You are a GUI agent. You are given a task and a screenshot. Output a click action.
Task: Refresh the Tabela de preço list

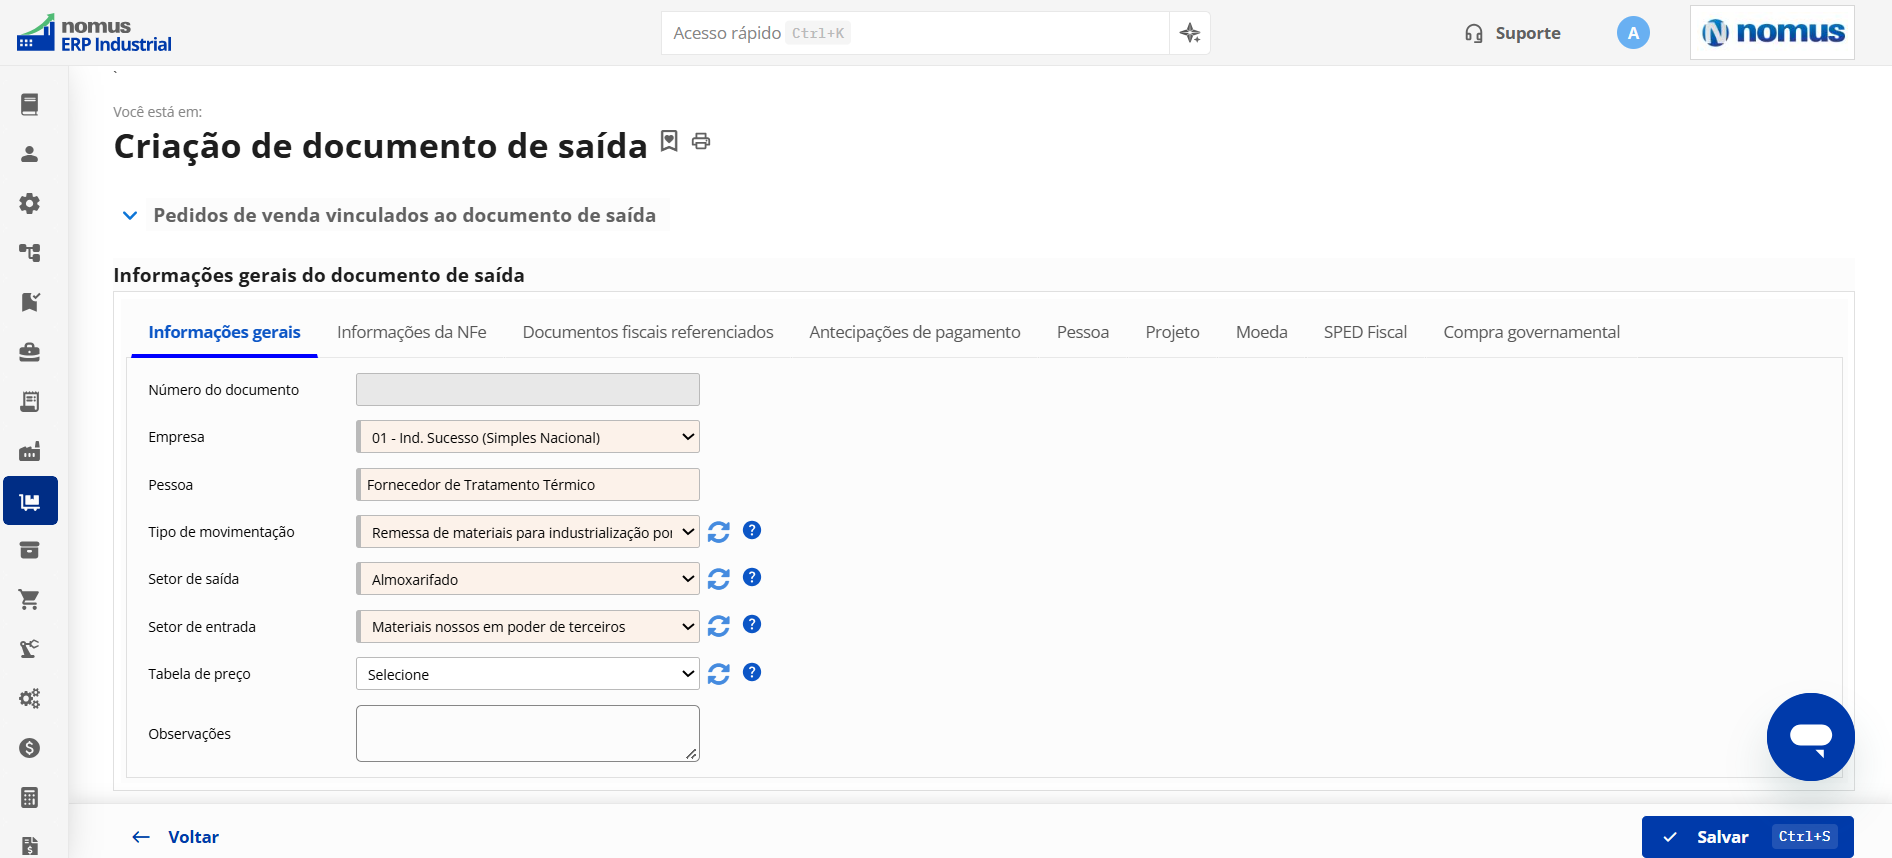point(719,674)
